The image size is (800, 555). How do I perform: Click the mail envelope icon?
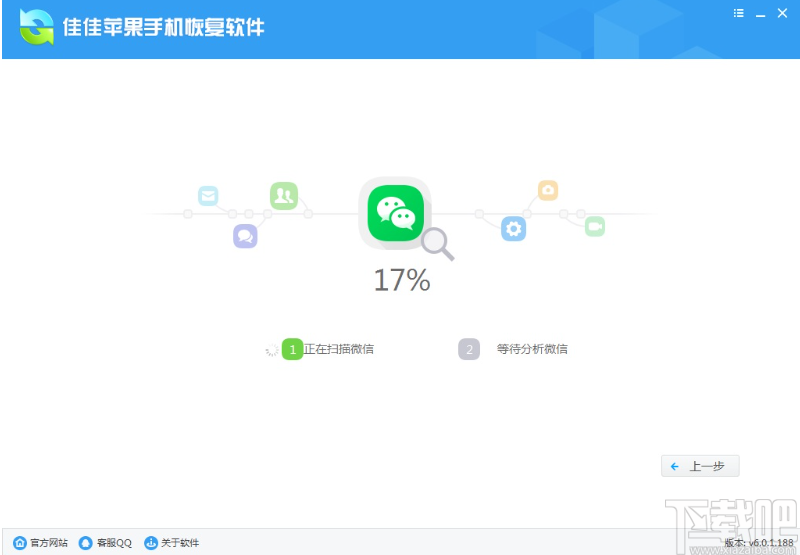pyautogui.click(x=208, y=196)
